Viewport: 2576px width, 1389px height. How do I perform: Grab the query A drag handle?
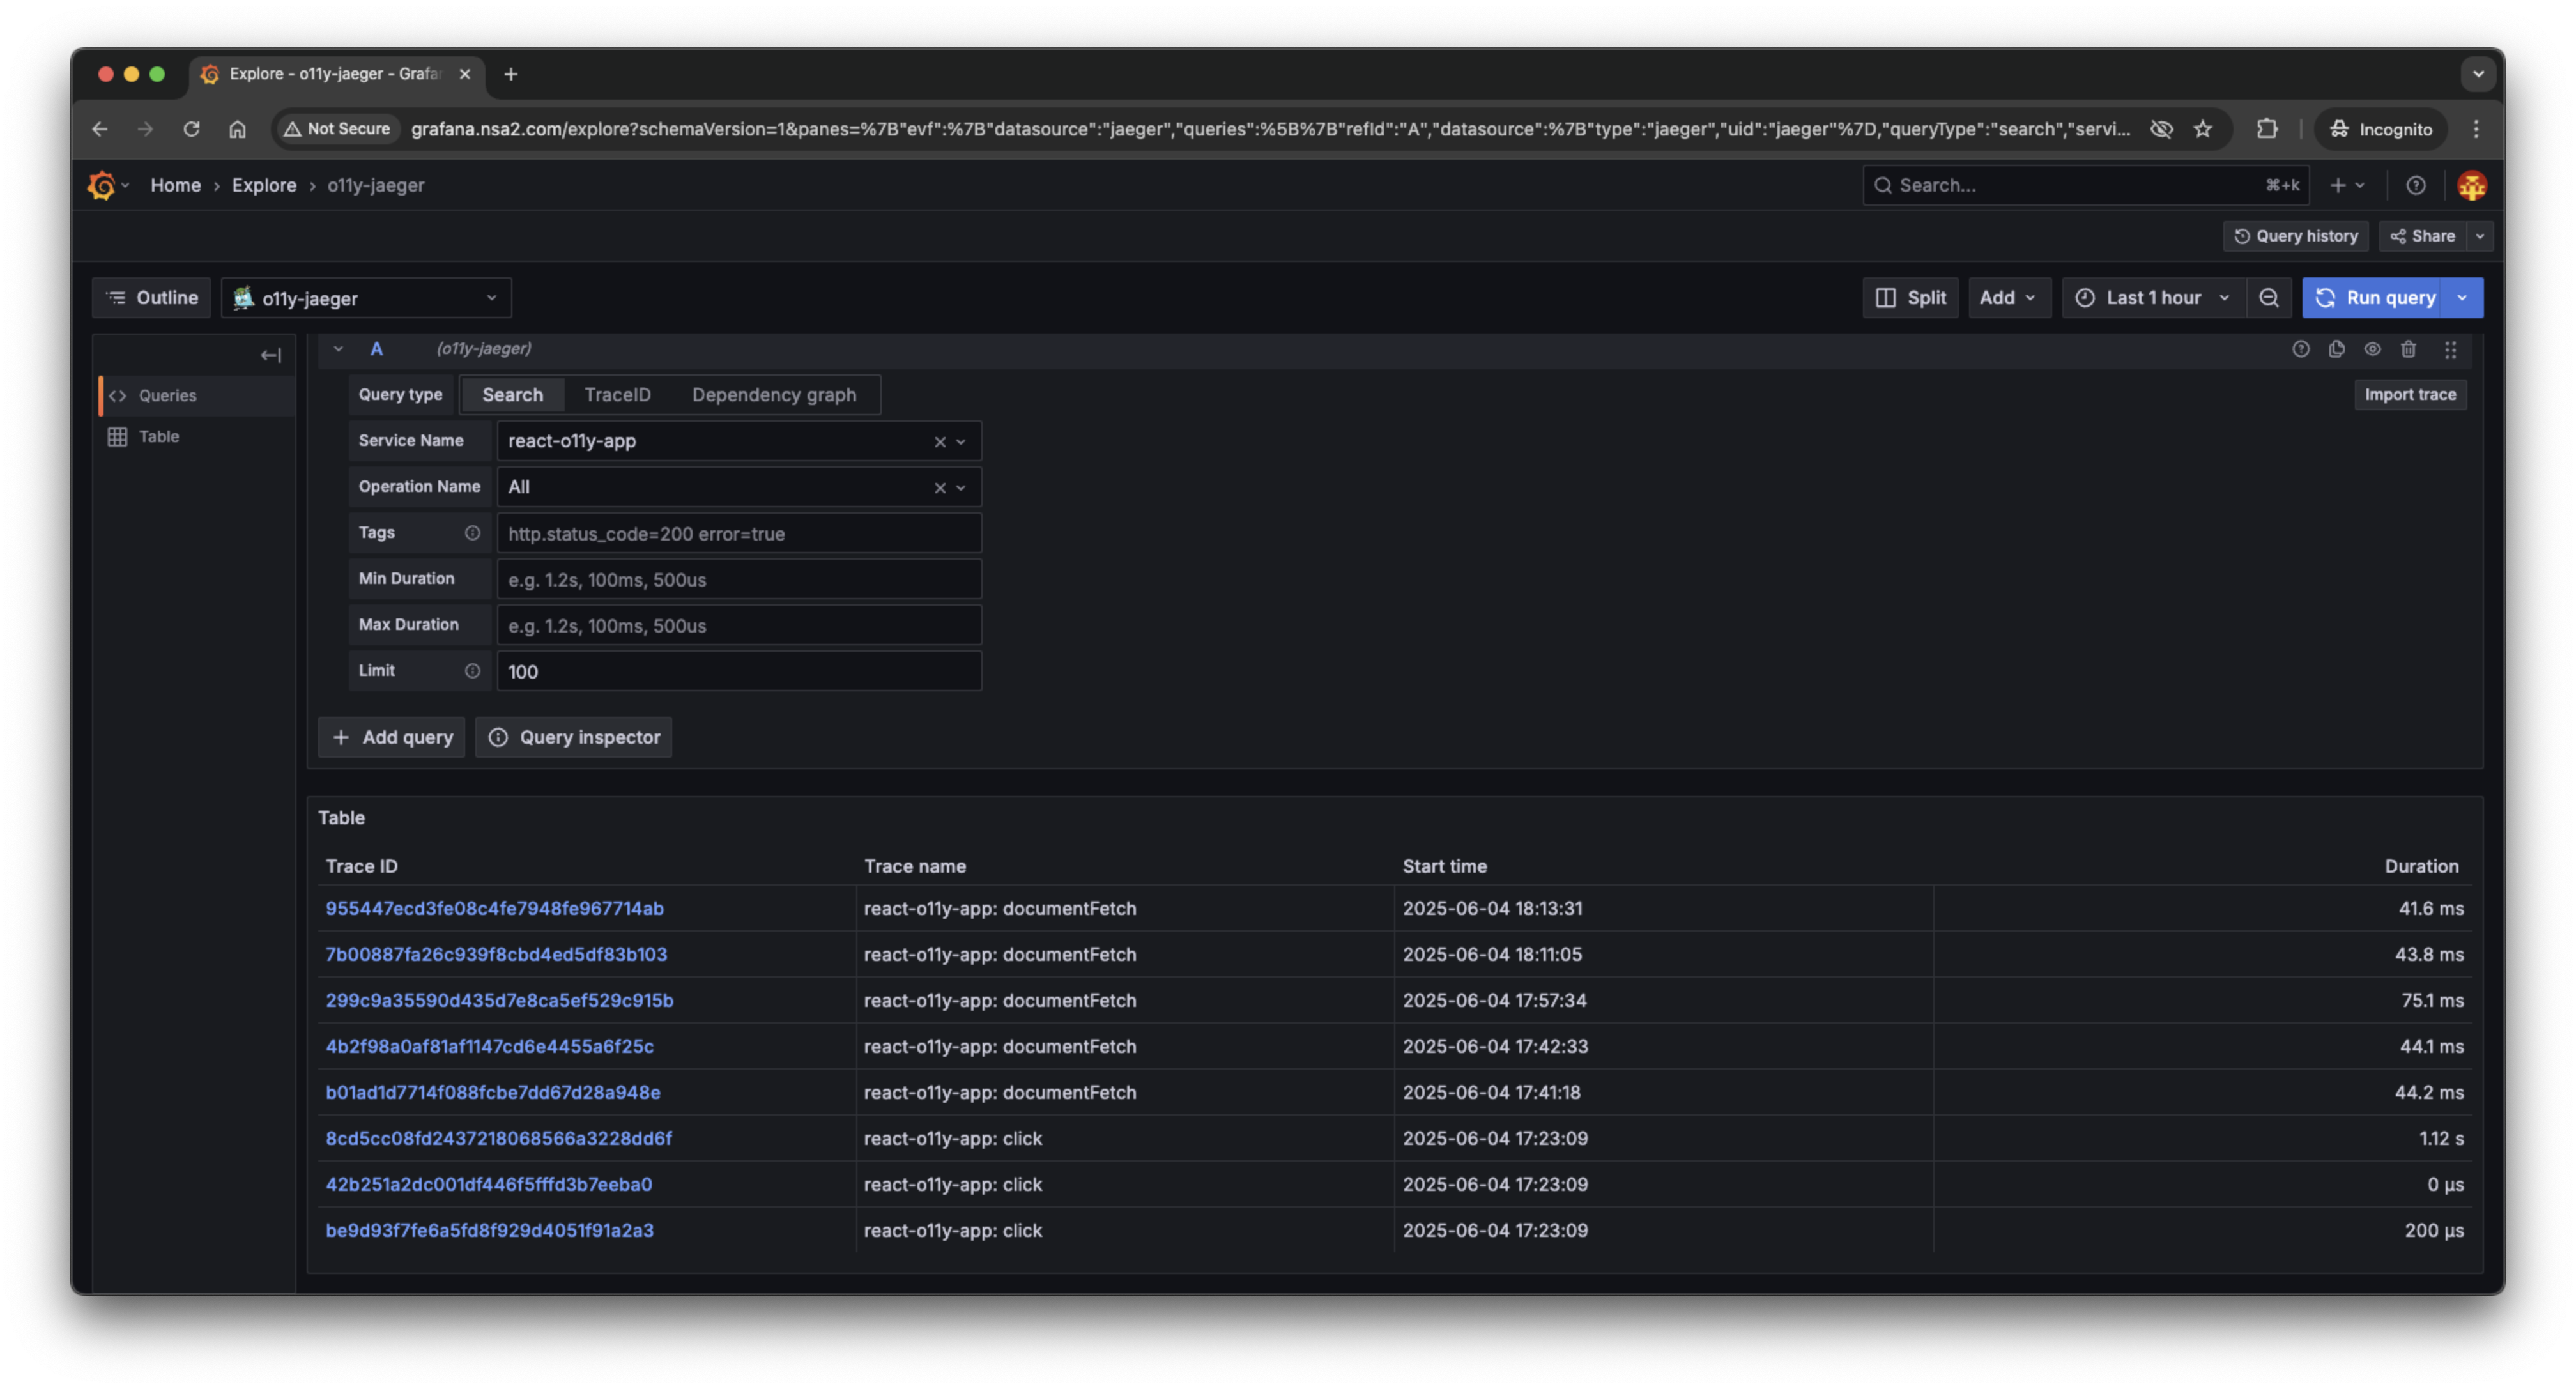click(2450, 349)
